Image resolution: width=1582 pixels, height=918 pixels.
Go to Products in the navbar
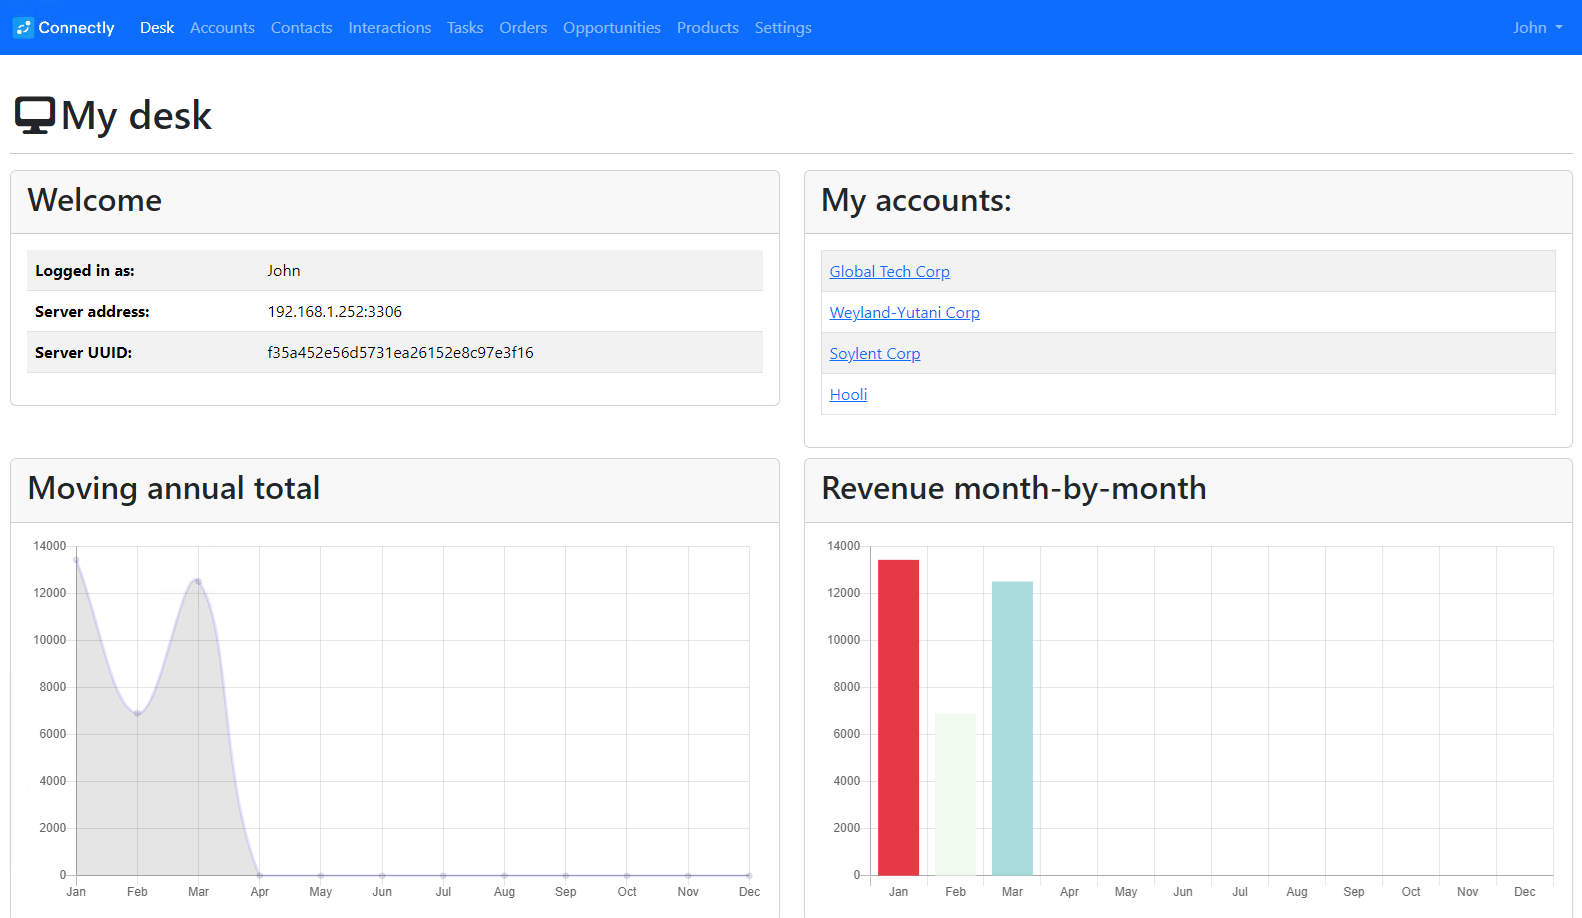707,28
